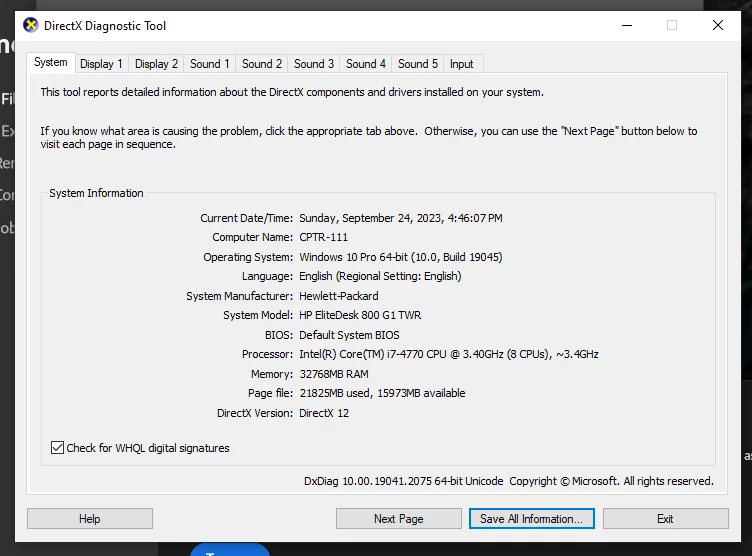Minimize the DirectX Diagnostic Tool window

[627, 25]
